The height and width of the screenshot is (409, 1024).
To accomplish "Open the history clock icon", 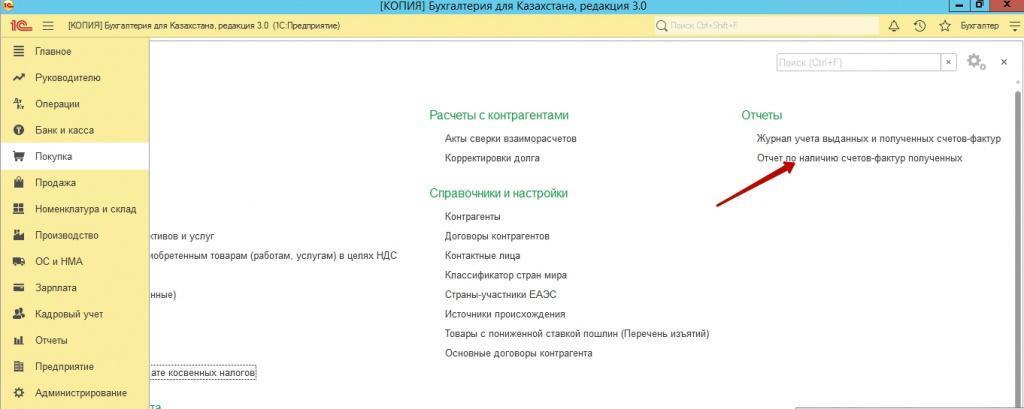I will 920,26.
